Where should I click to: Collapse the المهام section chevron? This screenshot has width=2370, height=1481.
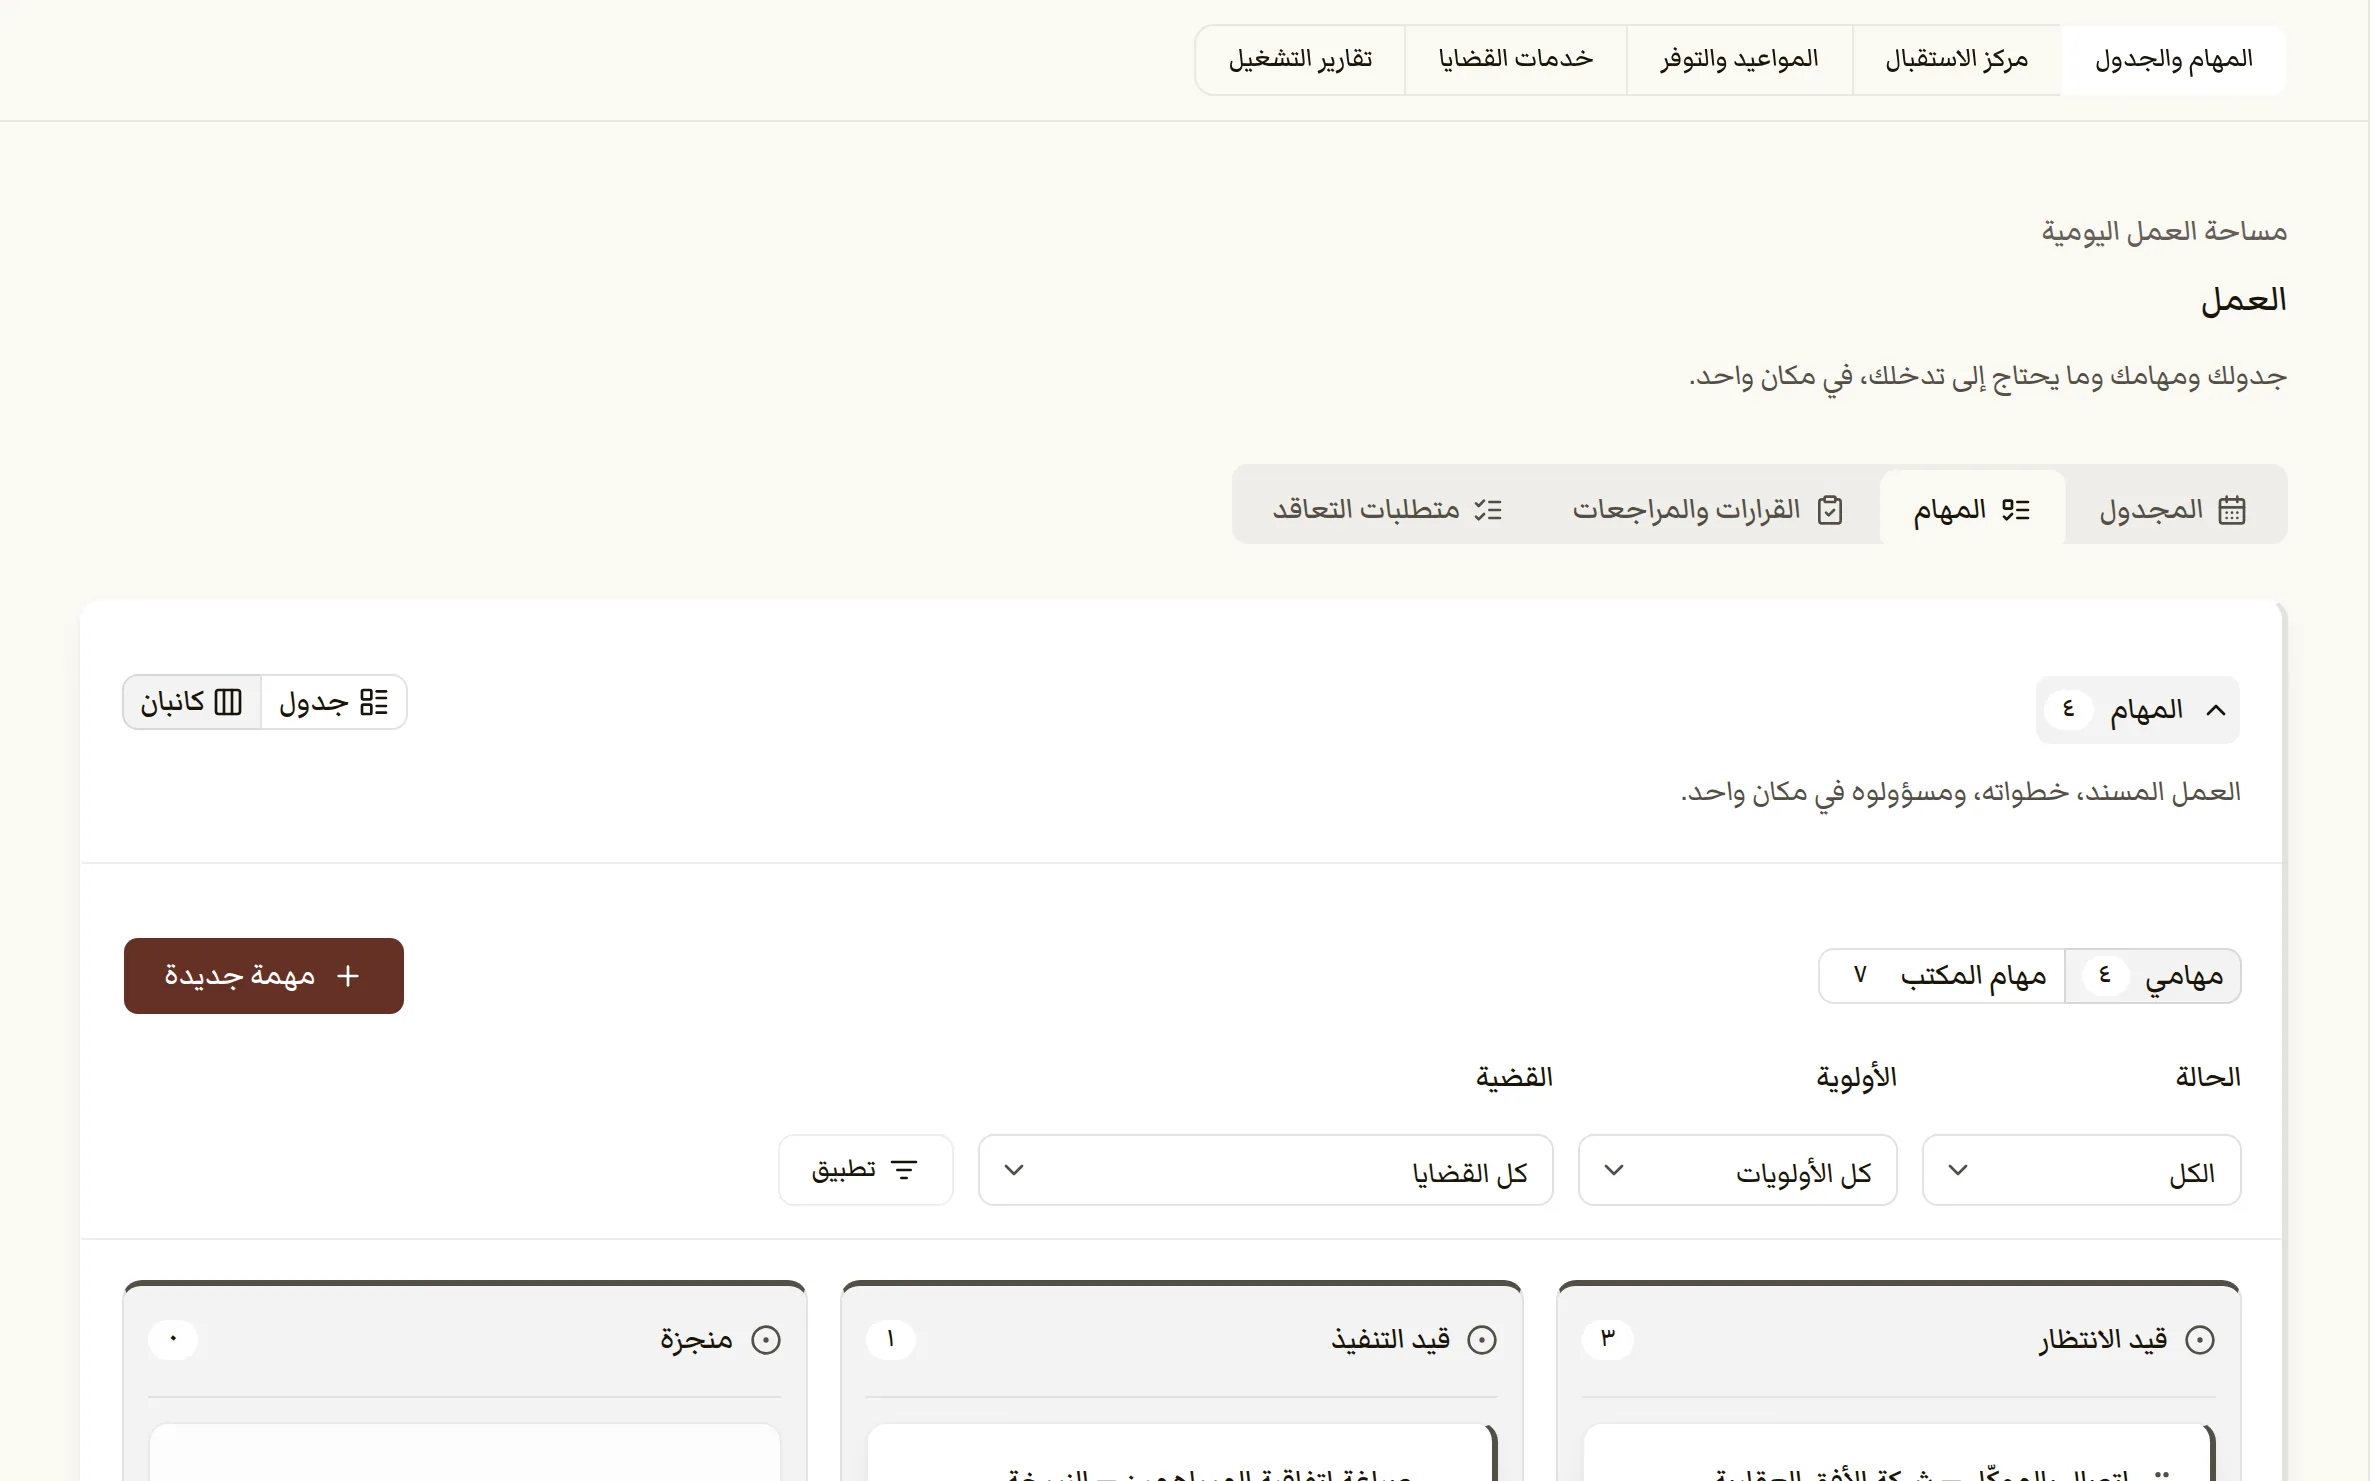2216,710
